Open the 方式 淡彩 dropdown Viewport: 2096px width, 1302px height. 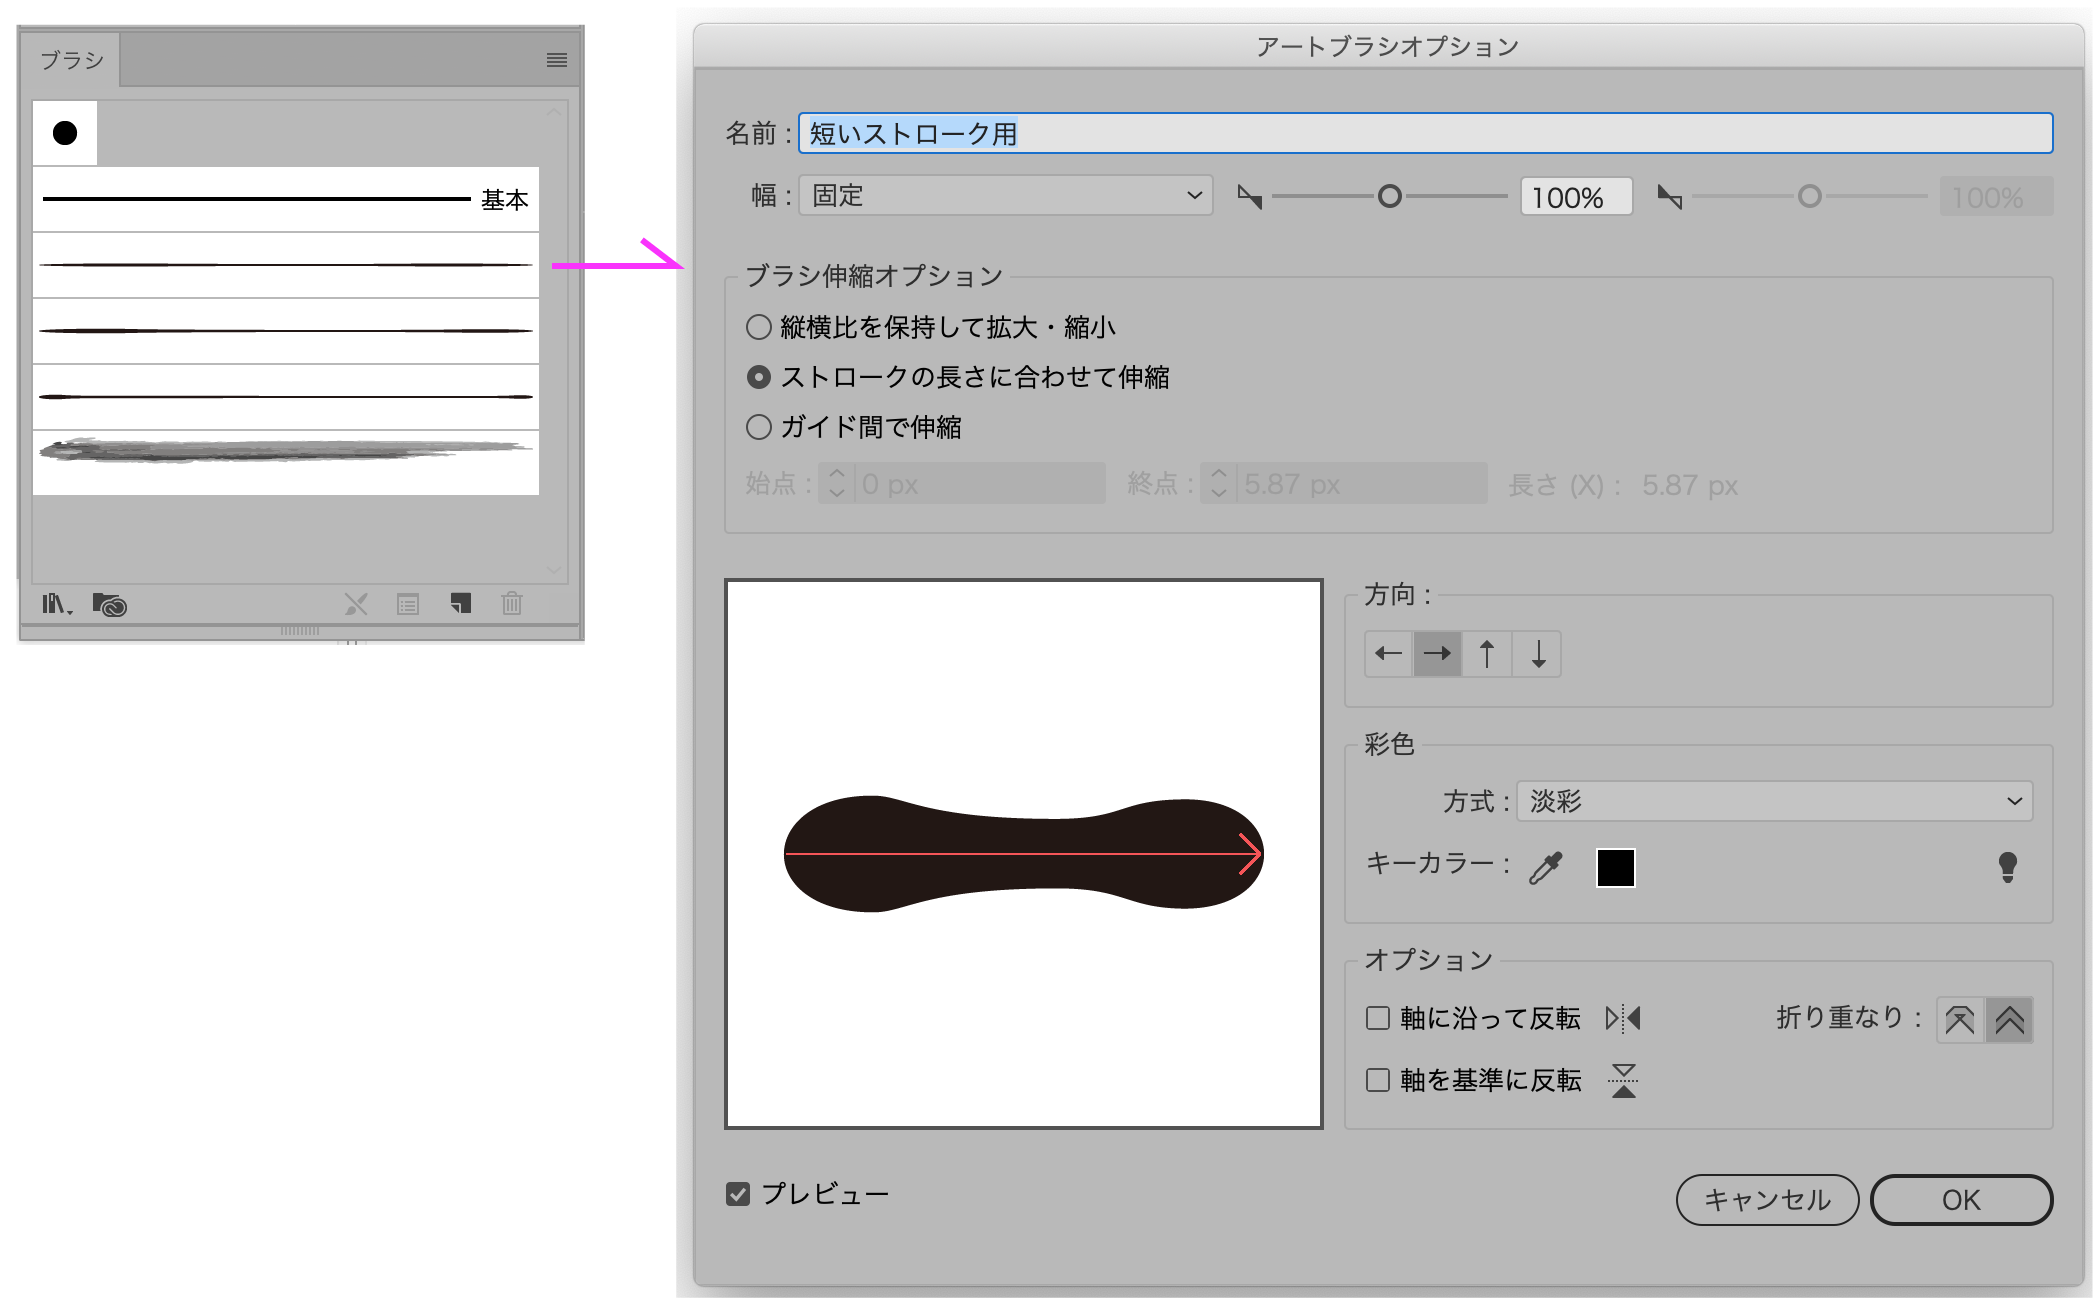tap(1774, 801)
